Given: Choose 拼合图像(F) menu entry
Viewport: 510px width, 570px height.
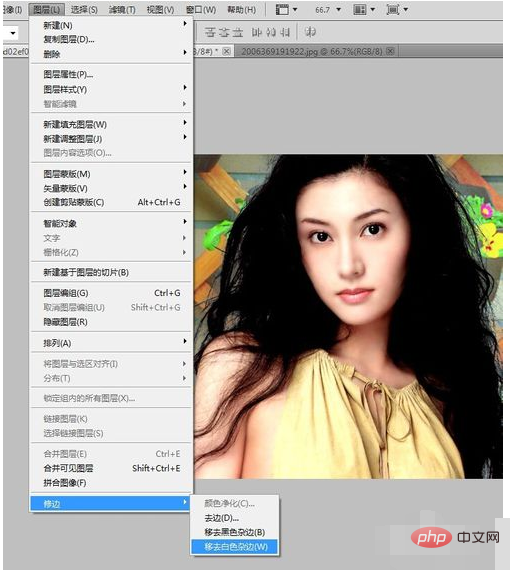Looking at the screenshot, I should [x=111, y=483].
